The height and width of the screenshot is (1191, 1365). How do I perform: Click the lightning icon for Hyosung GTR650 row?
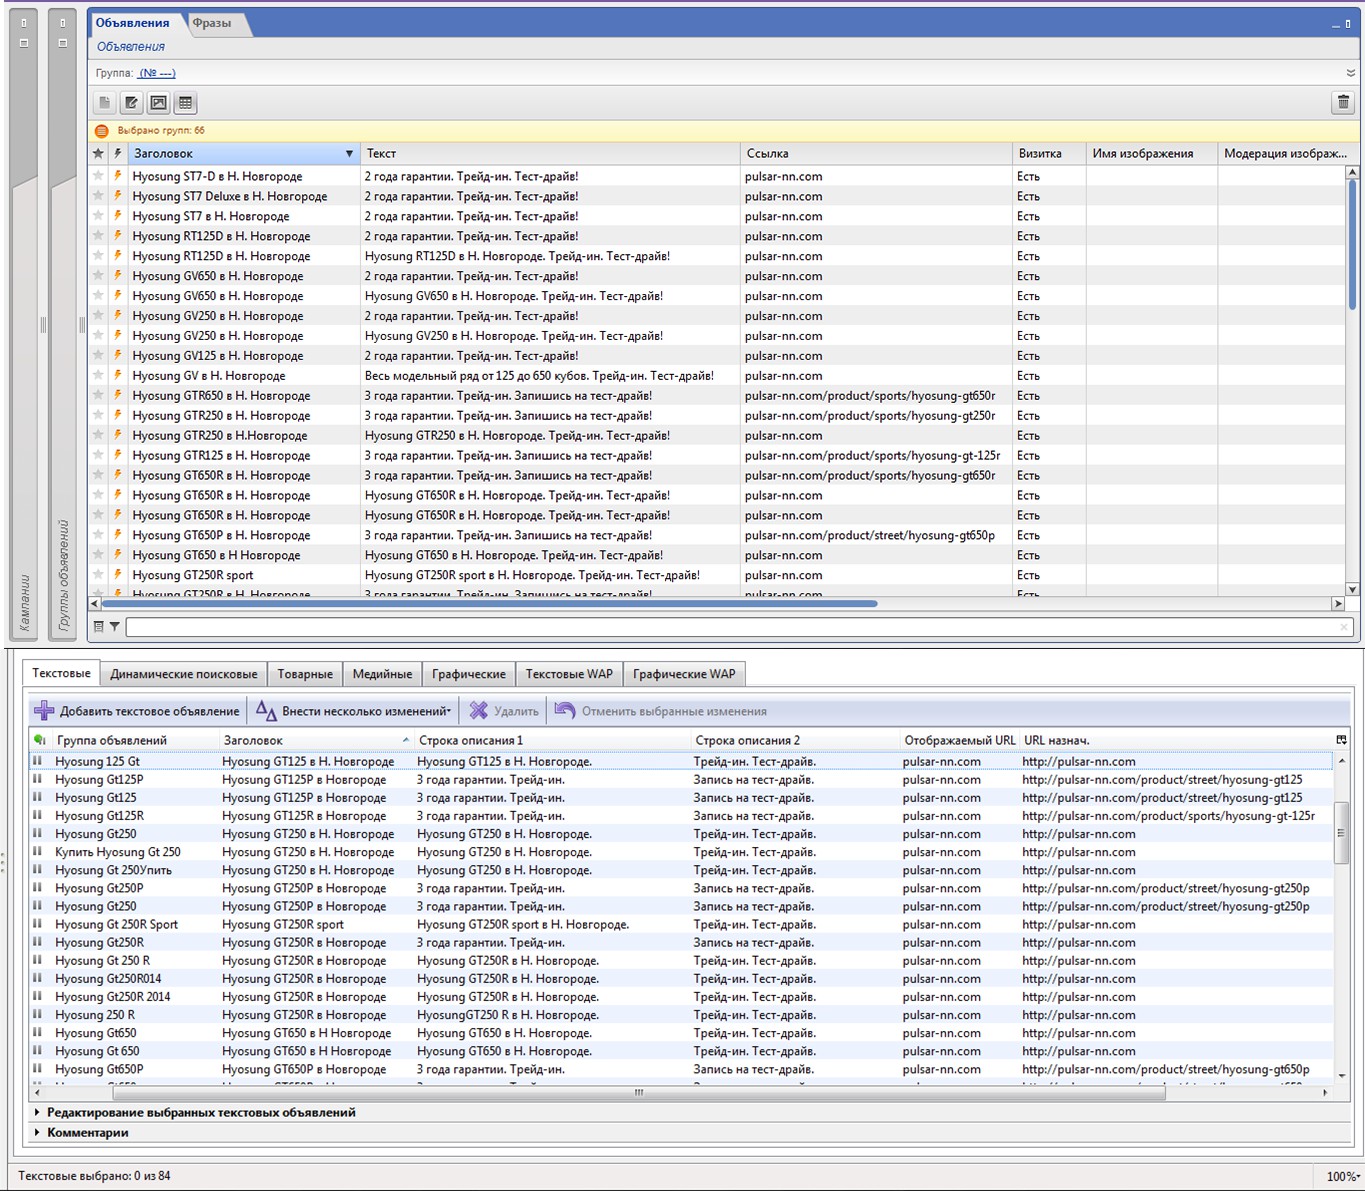118,396
